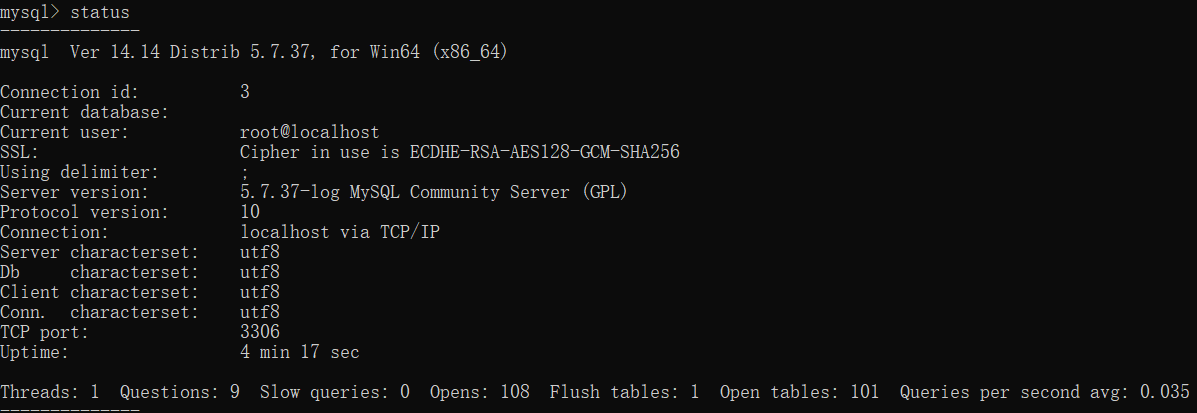This screenshot has height=413, width=1197.
Task: Click the Server version 5.7.37-log text
Action: [x=290, y=192]
